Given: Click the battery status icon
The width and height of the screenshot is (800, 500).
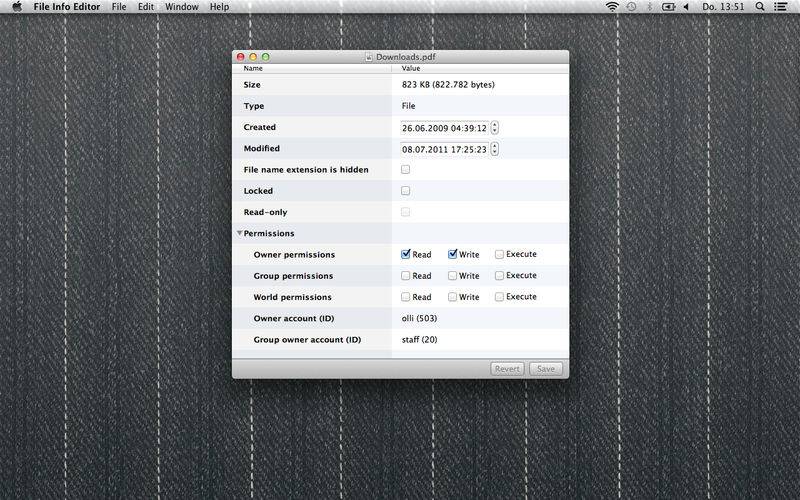Looking at the screenshot, I should pyautogui.click(x=668, y=7).
